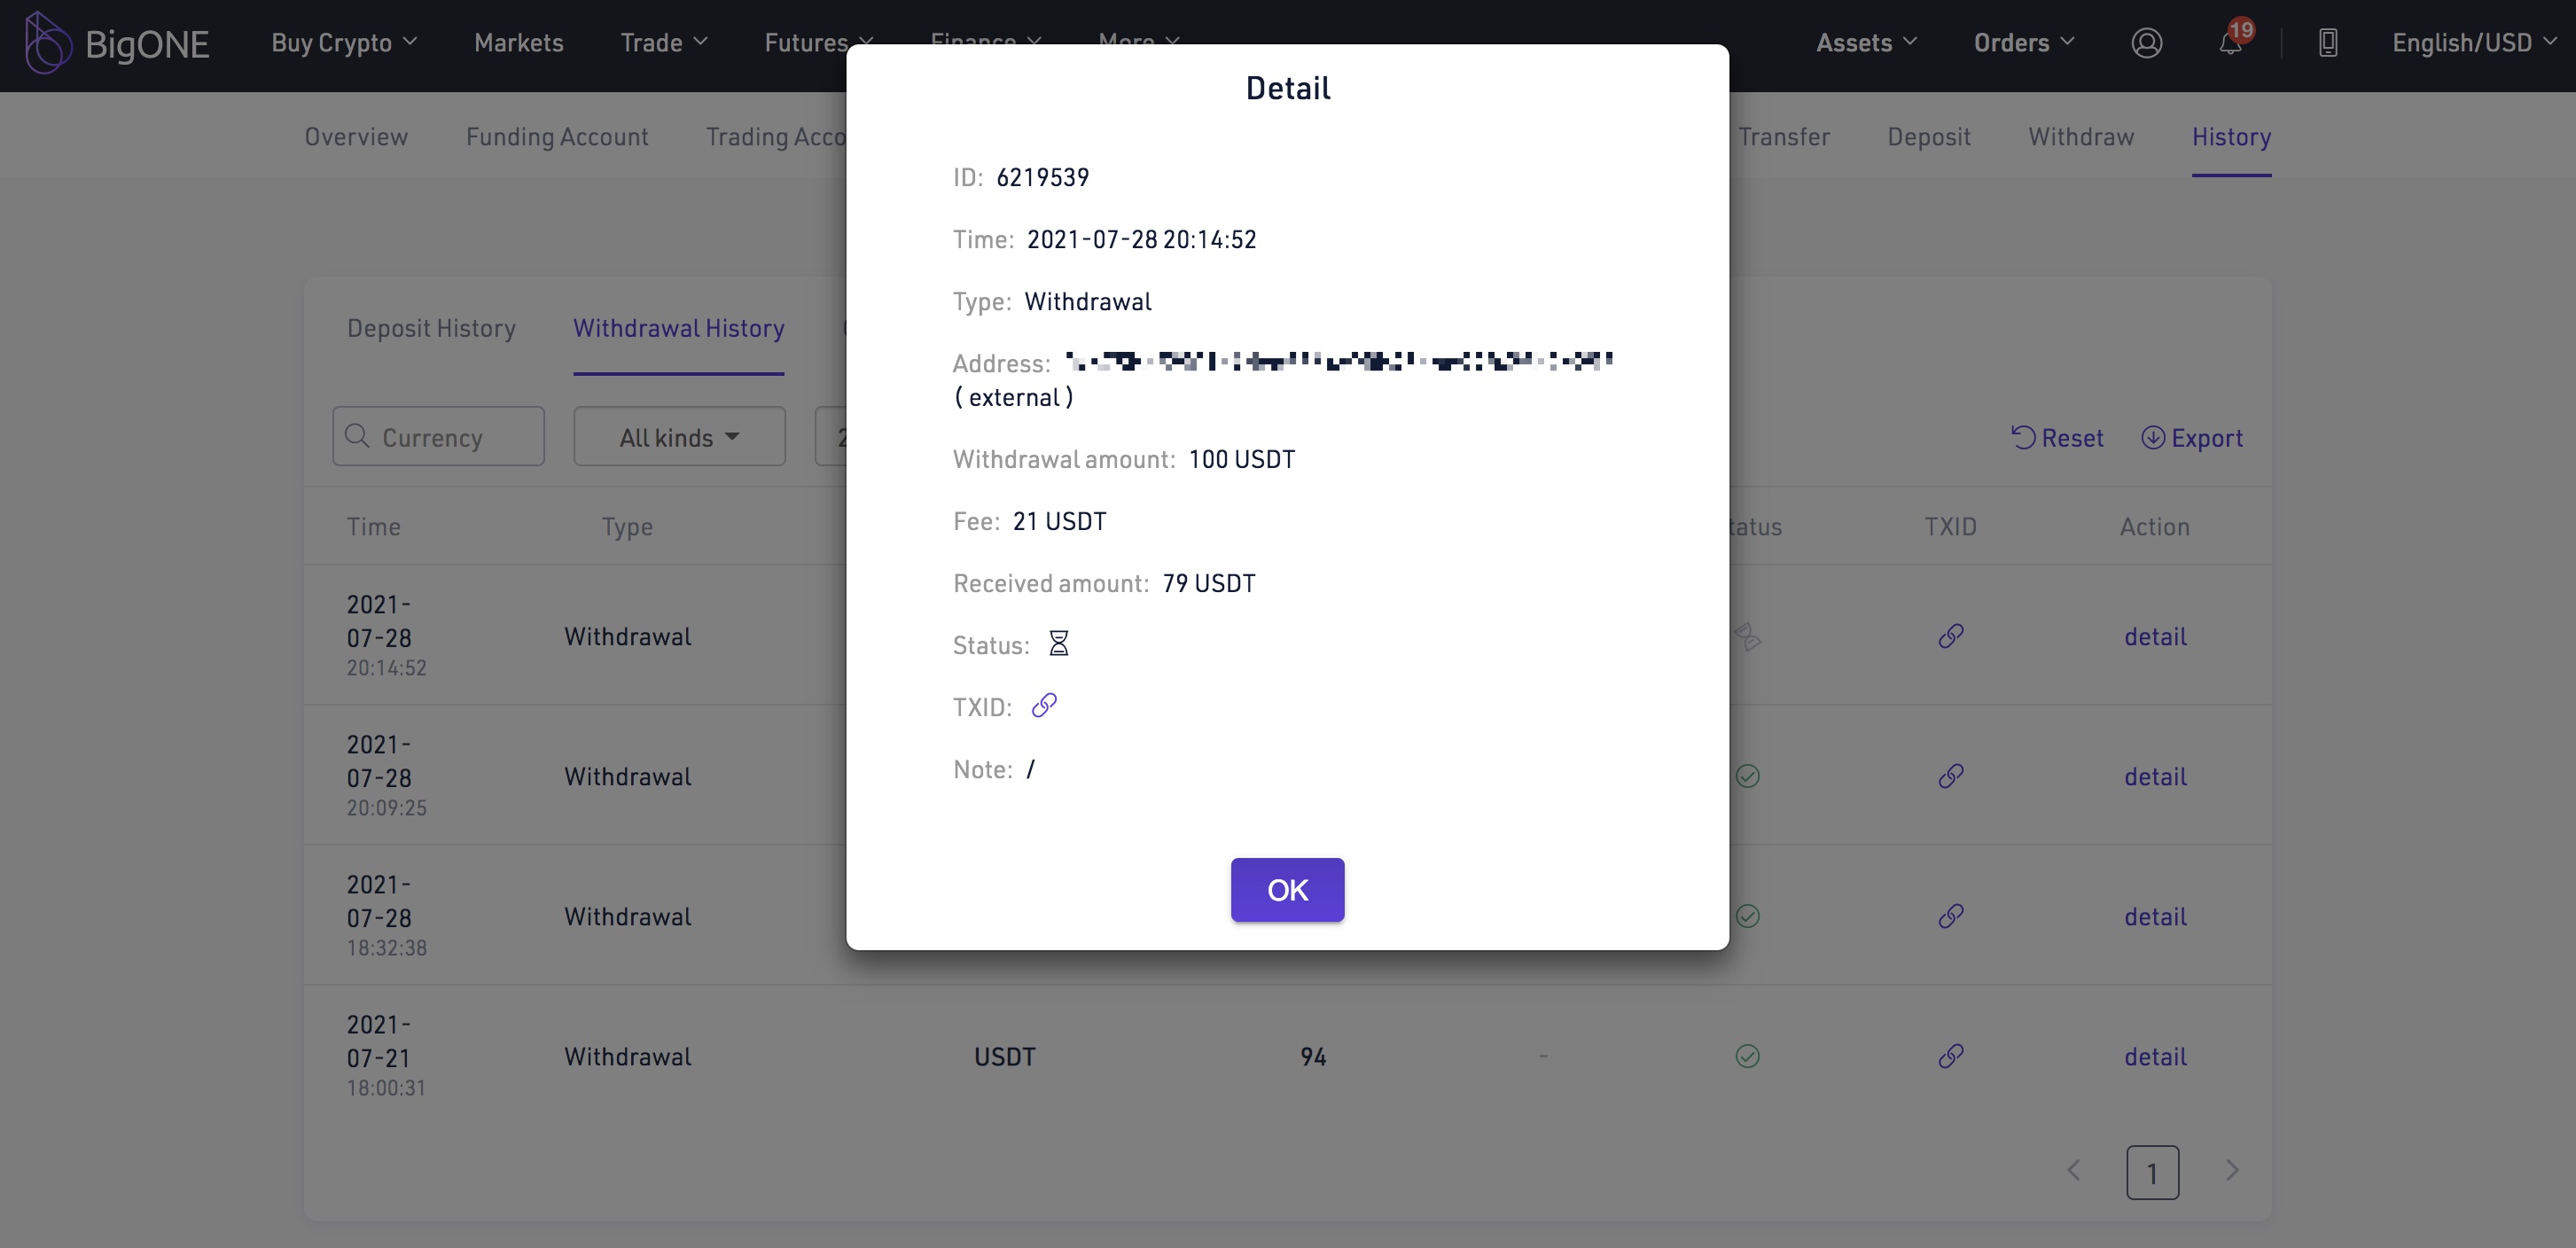Click the Export download icon
The height and width of the screenshot is (1248, 2576).
pyautogui.click(x=2152, y=437)
